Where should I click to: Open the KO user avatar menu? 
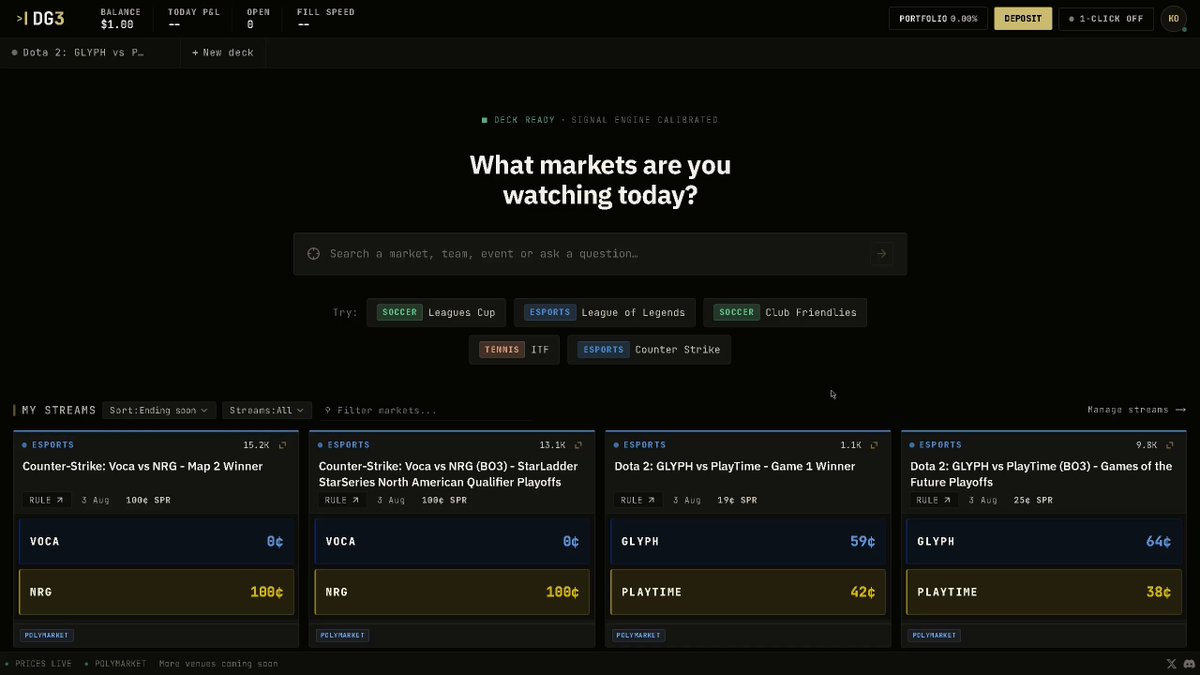tap(1172, 18)
